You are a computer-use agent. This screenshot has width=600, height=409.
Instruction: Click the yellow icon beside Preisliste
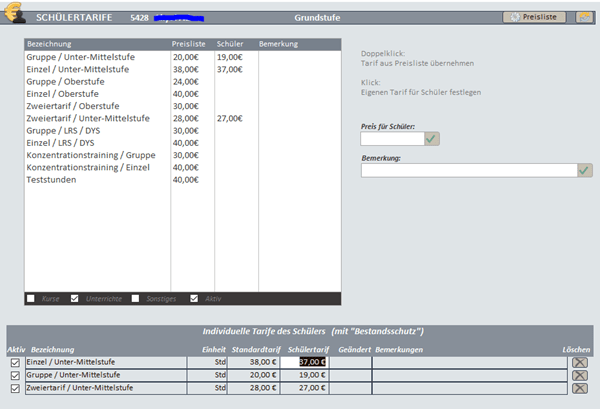tap(585, 17)
